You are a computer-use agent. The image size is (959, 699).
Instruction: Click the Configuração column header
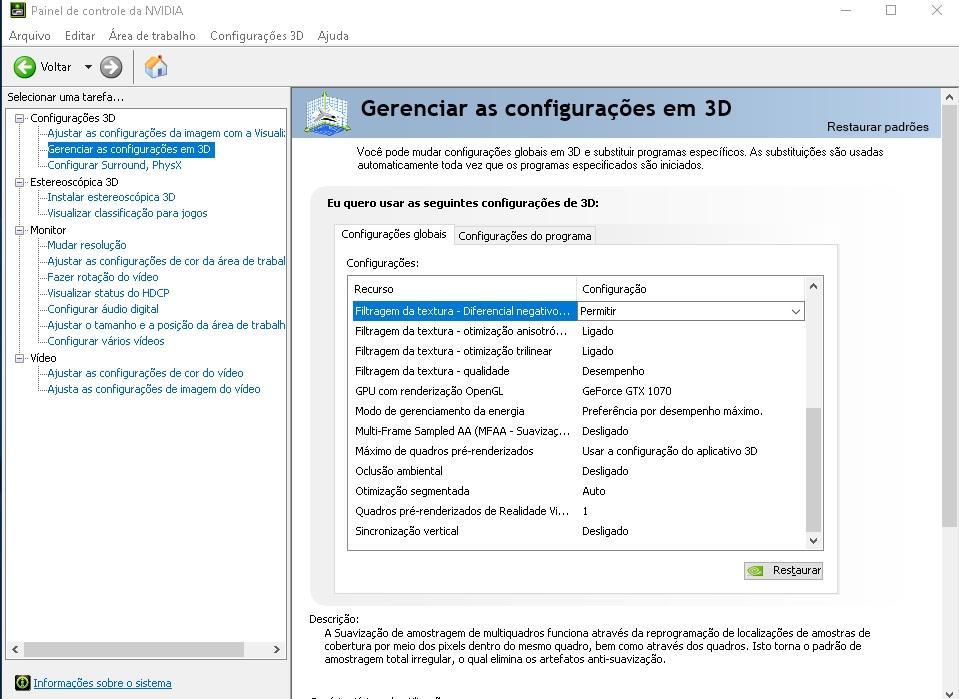point(691,289)
